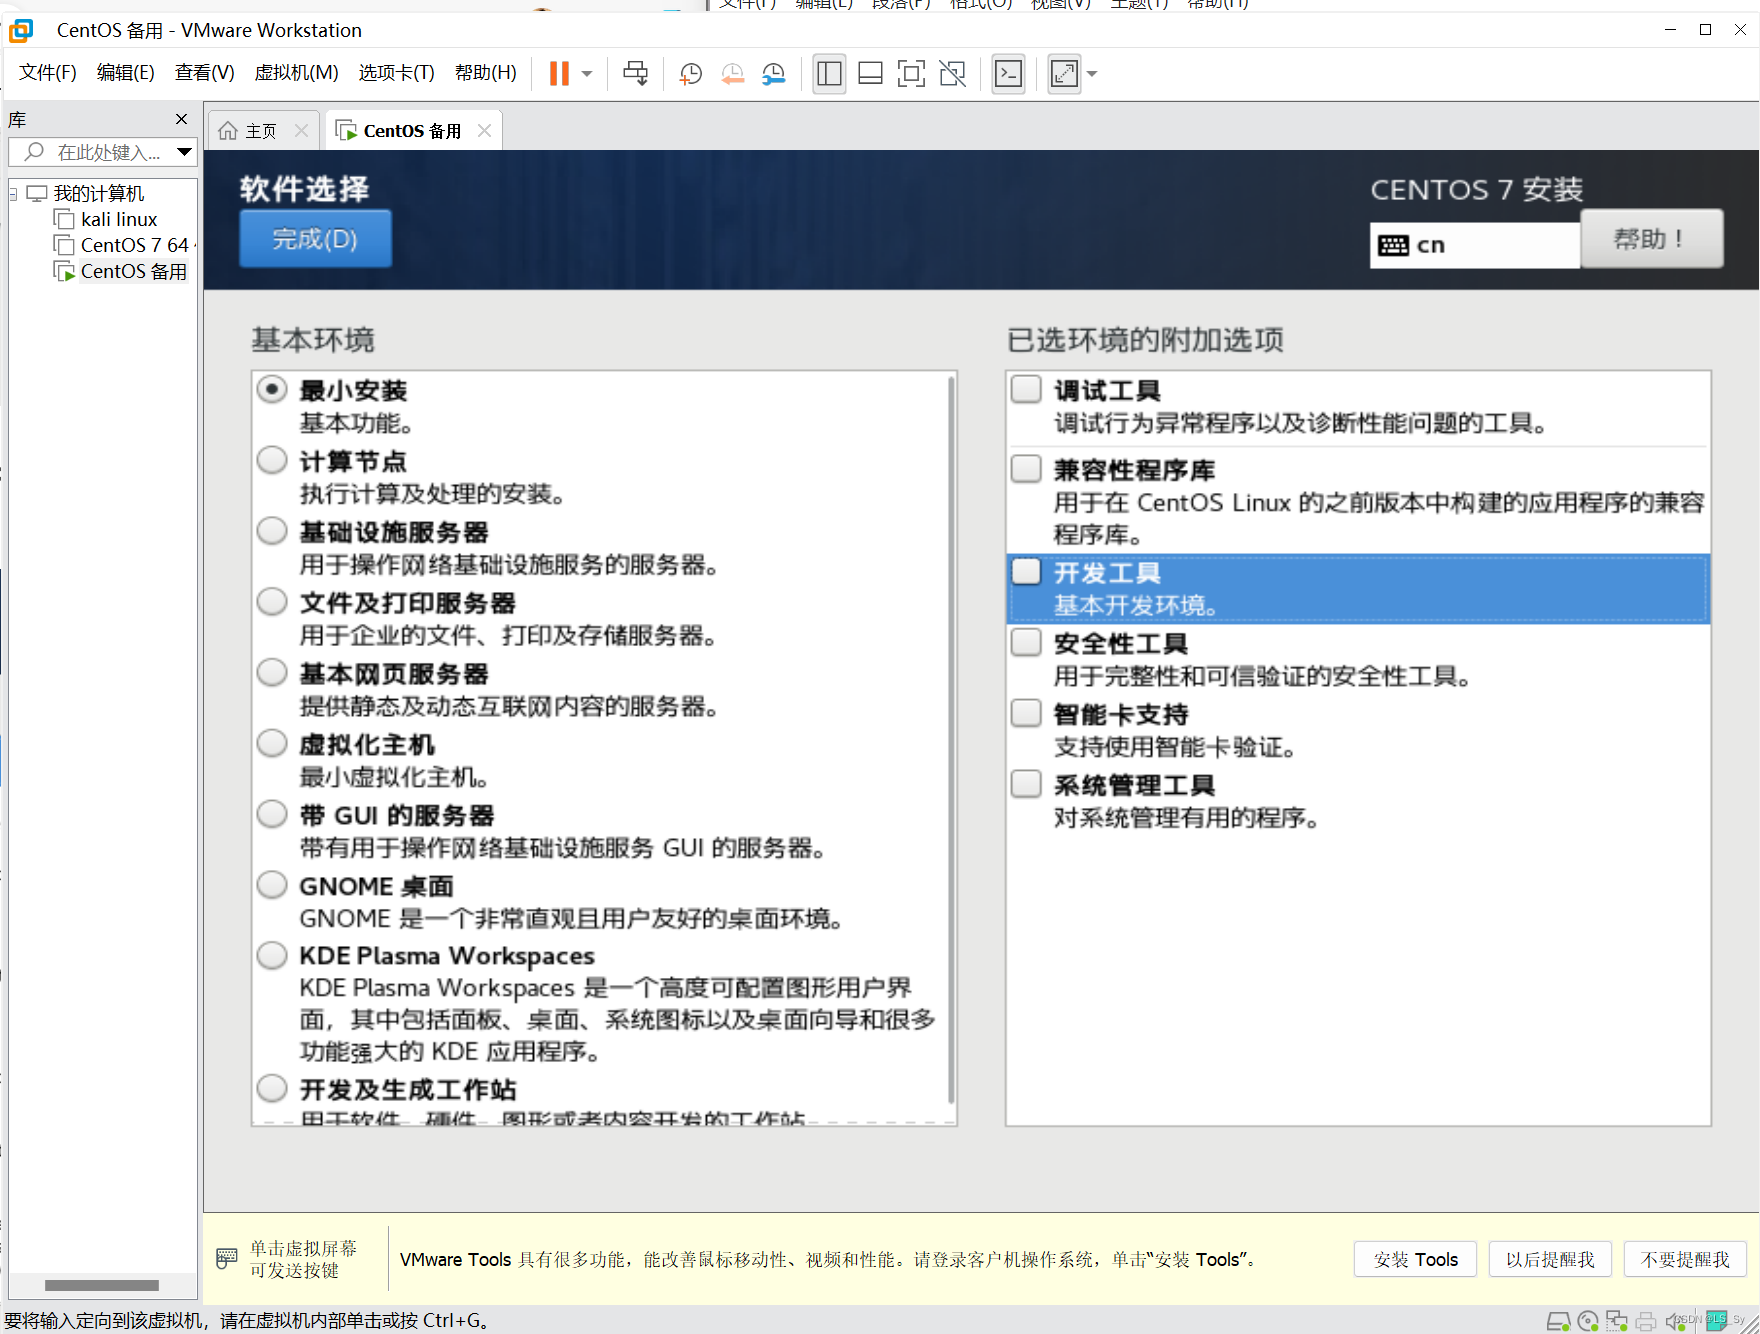
Task: Select the 最小安装 radio button
Action: pos(272,389)
